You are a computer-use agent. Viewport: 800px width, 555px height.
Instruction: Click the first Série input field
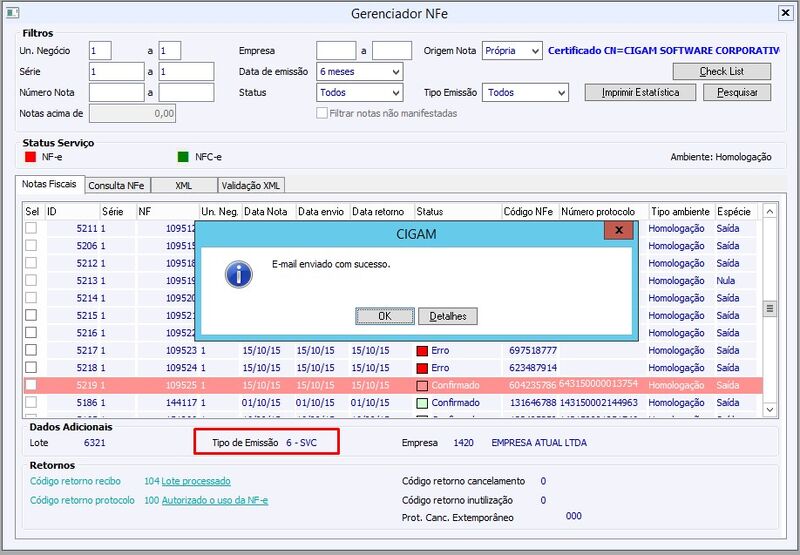117,72
